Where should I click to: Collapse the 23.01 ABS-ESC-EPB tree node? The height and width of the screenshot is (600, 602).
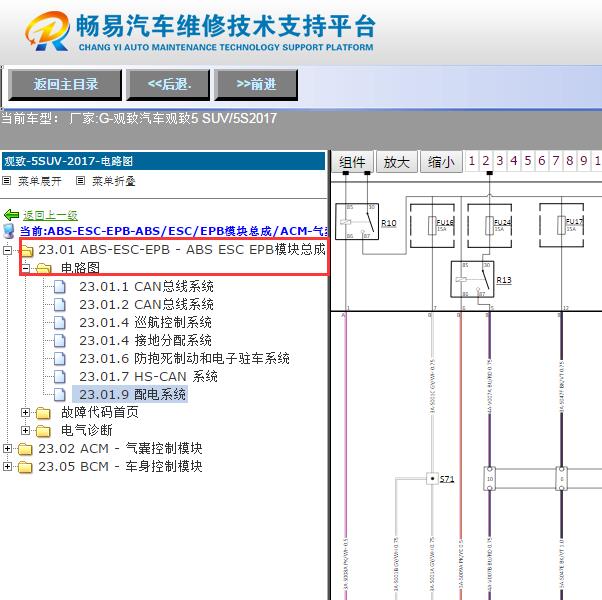click(7, 250)
